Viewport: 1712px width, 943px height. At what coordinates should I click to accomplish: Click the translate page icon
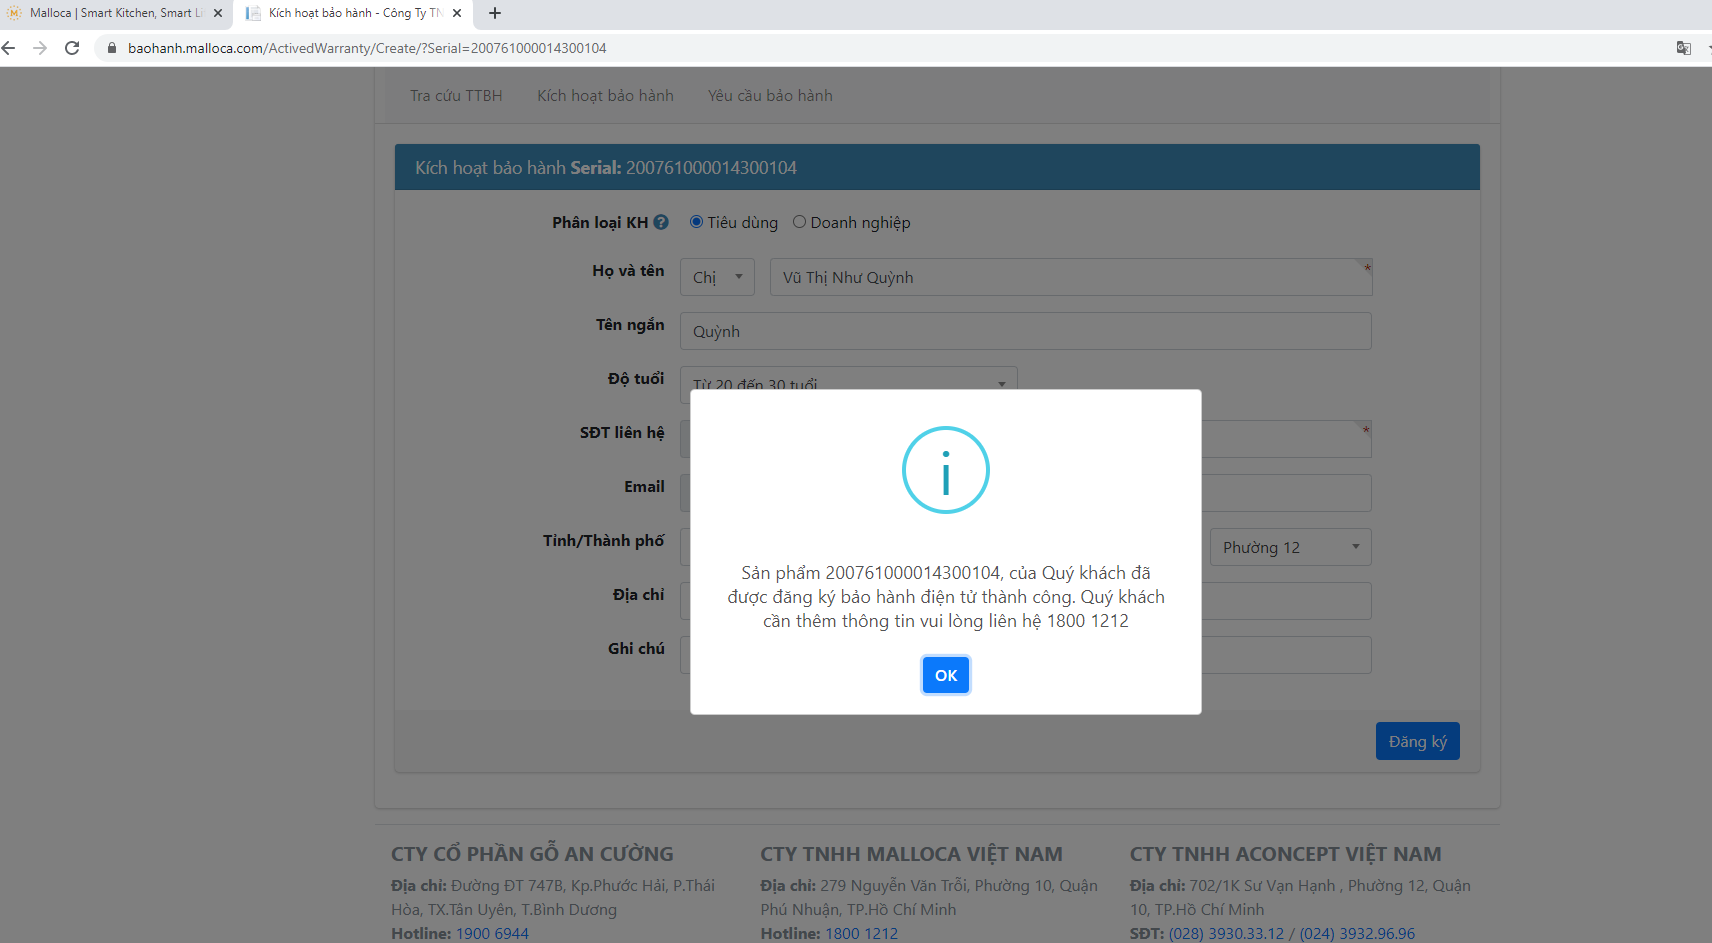pos(1684,48)
